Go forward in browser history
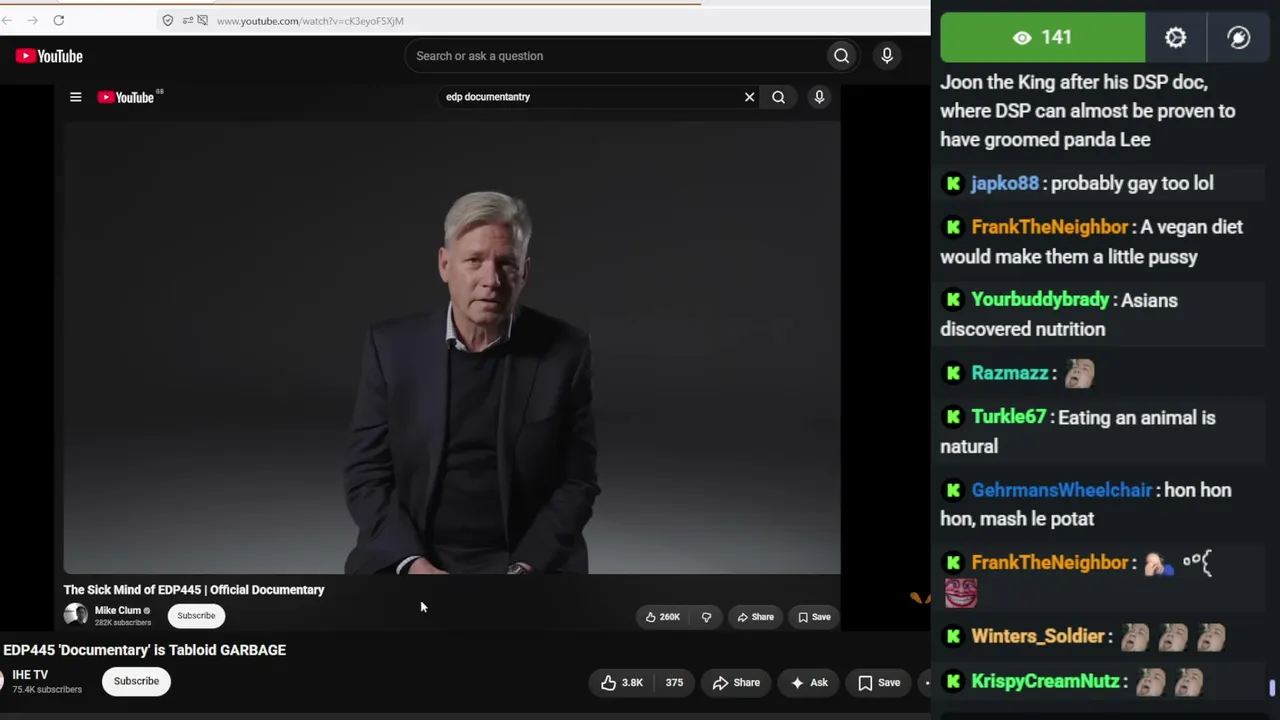The height and width of the screenshot is (720, 1280). (33, 20)
